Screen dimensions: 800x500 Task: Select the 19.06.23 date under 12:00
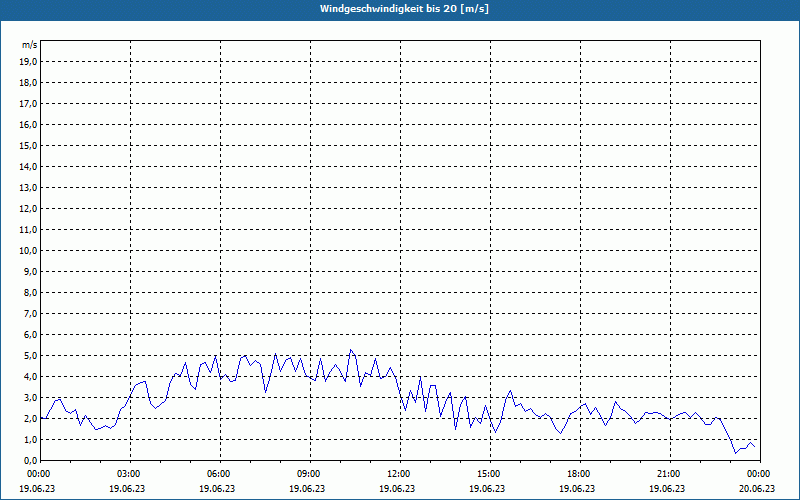397,488
